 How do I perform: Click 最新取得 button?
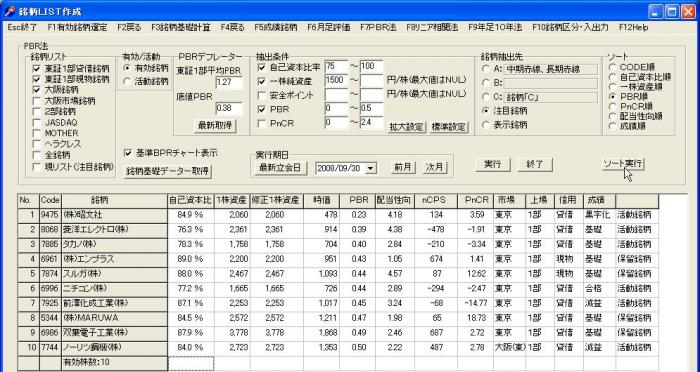point(215,126)
